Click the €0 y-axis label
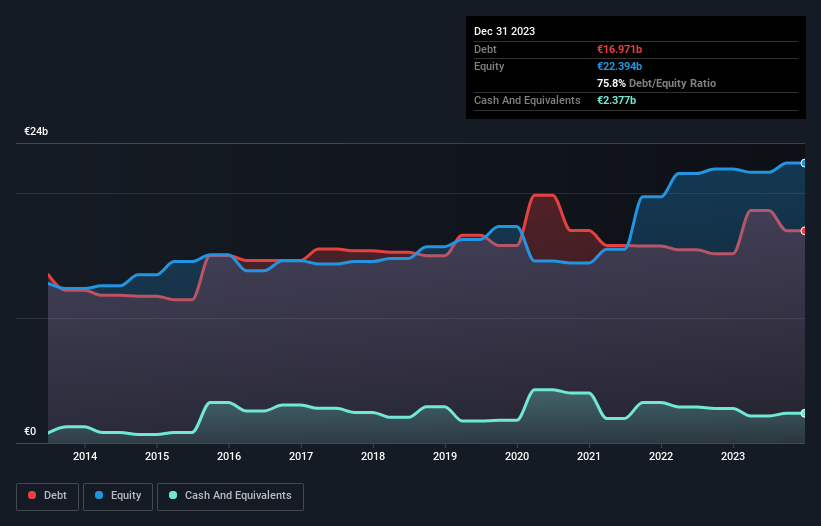This screenshot has width=821, height=526. (30, 432)
